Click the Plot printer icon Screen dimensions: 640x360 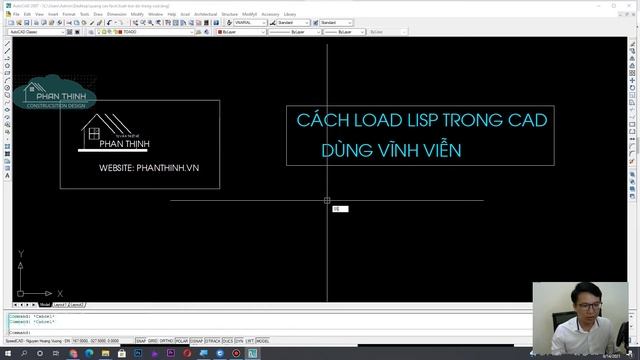click(x=36, y=23)
